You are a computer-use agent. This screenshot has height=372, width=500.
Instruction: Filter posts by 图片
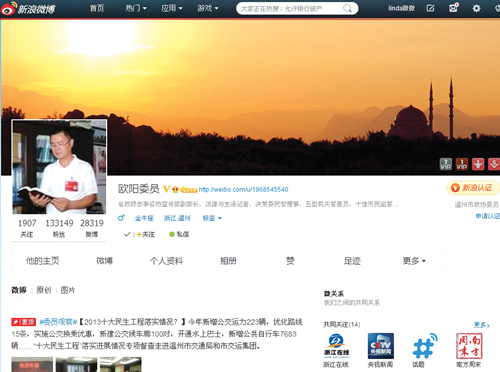tap(68, 290)
